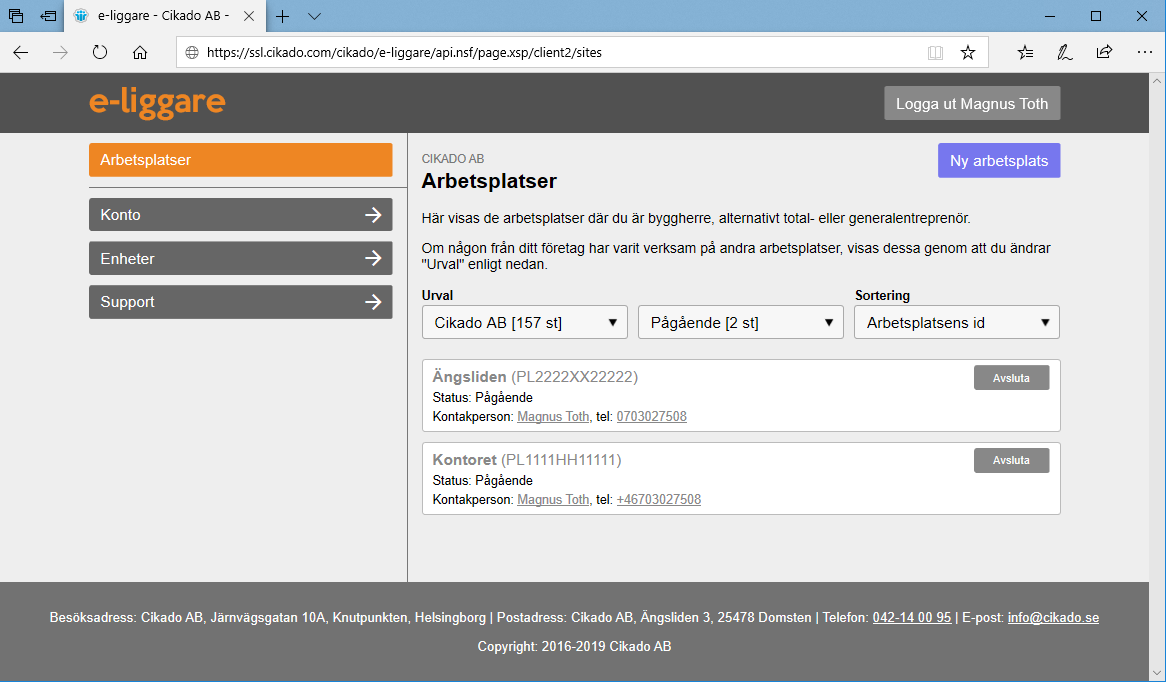
Task: Call +46703027508 phone link
Action: point(659,500)
